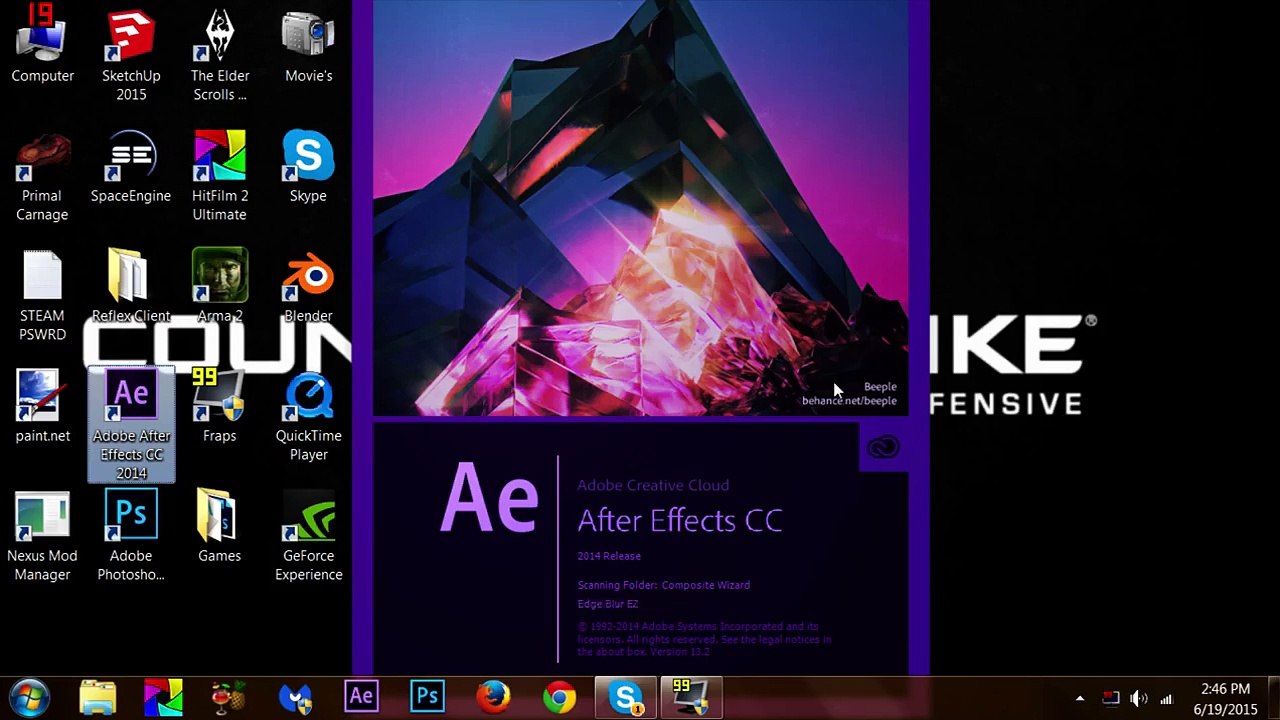This screenshot has width=1280, height=720.
Task: Click the HitFilm icon in the taskbar
Action: click(x=163, y=697)
